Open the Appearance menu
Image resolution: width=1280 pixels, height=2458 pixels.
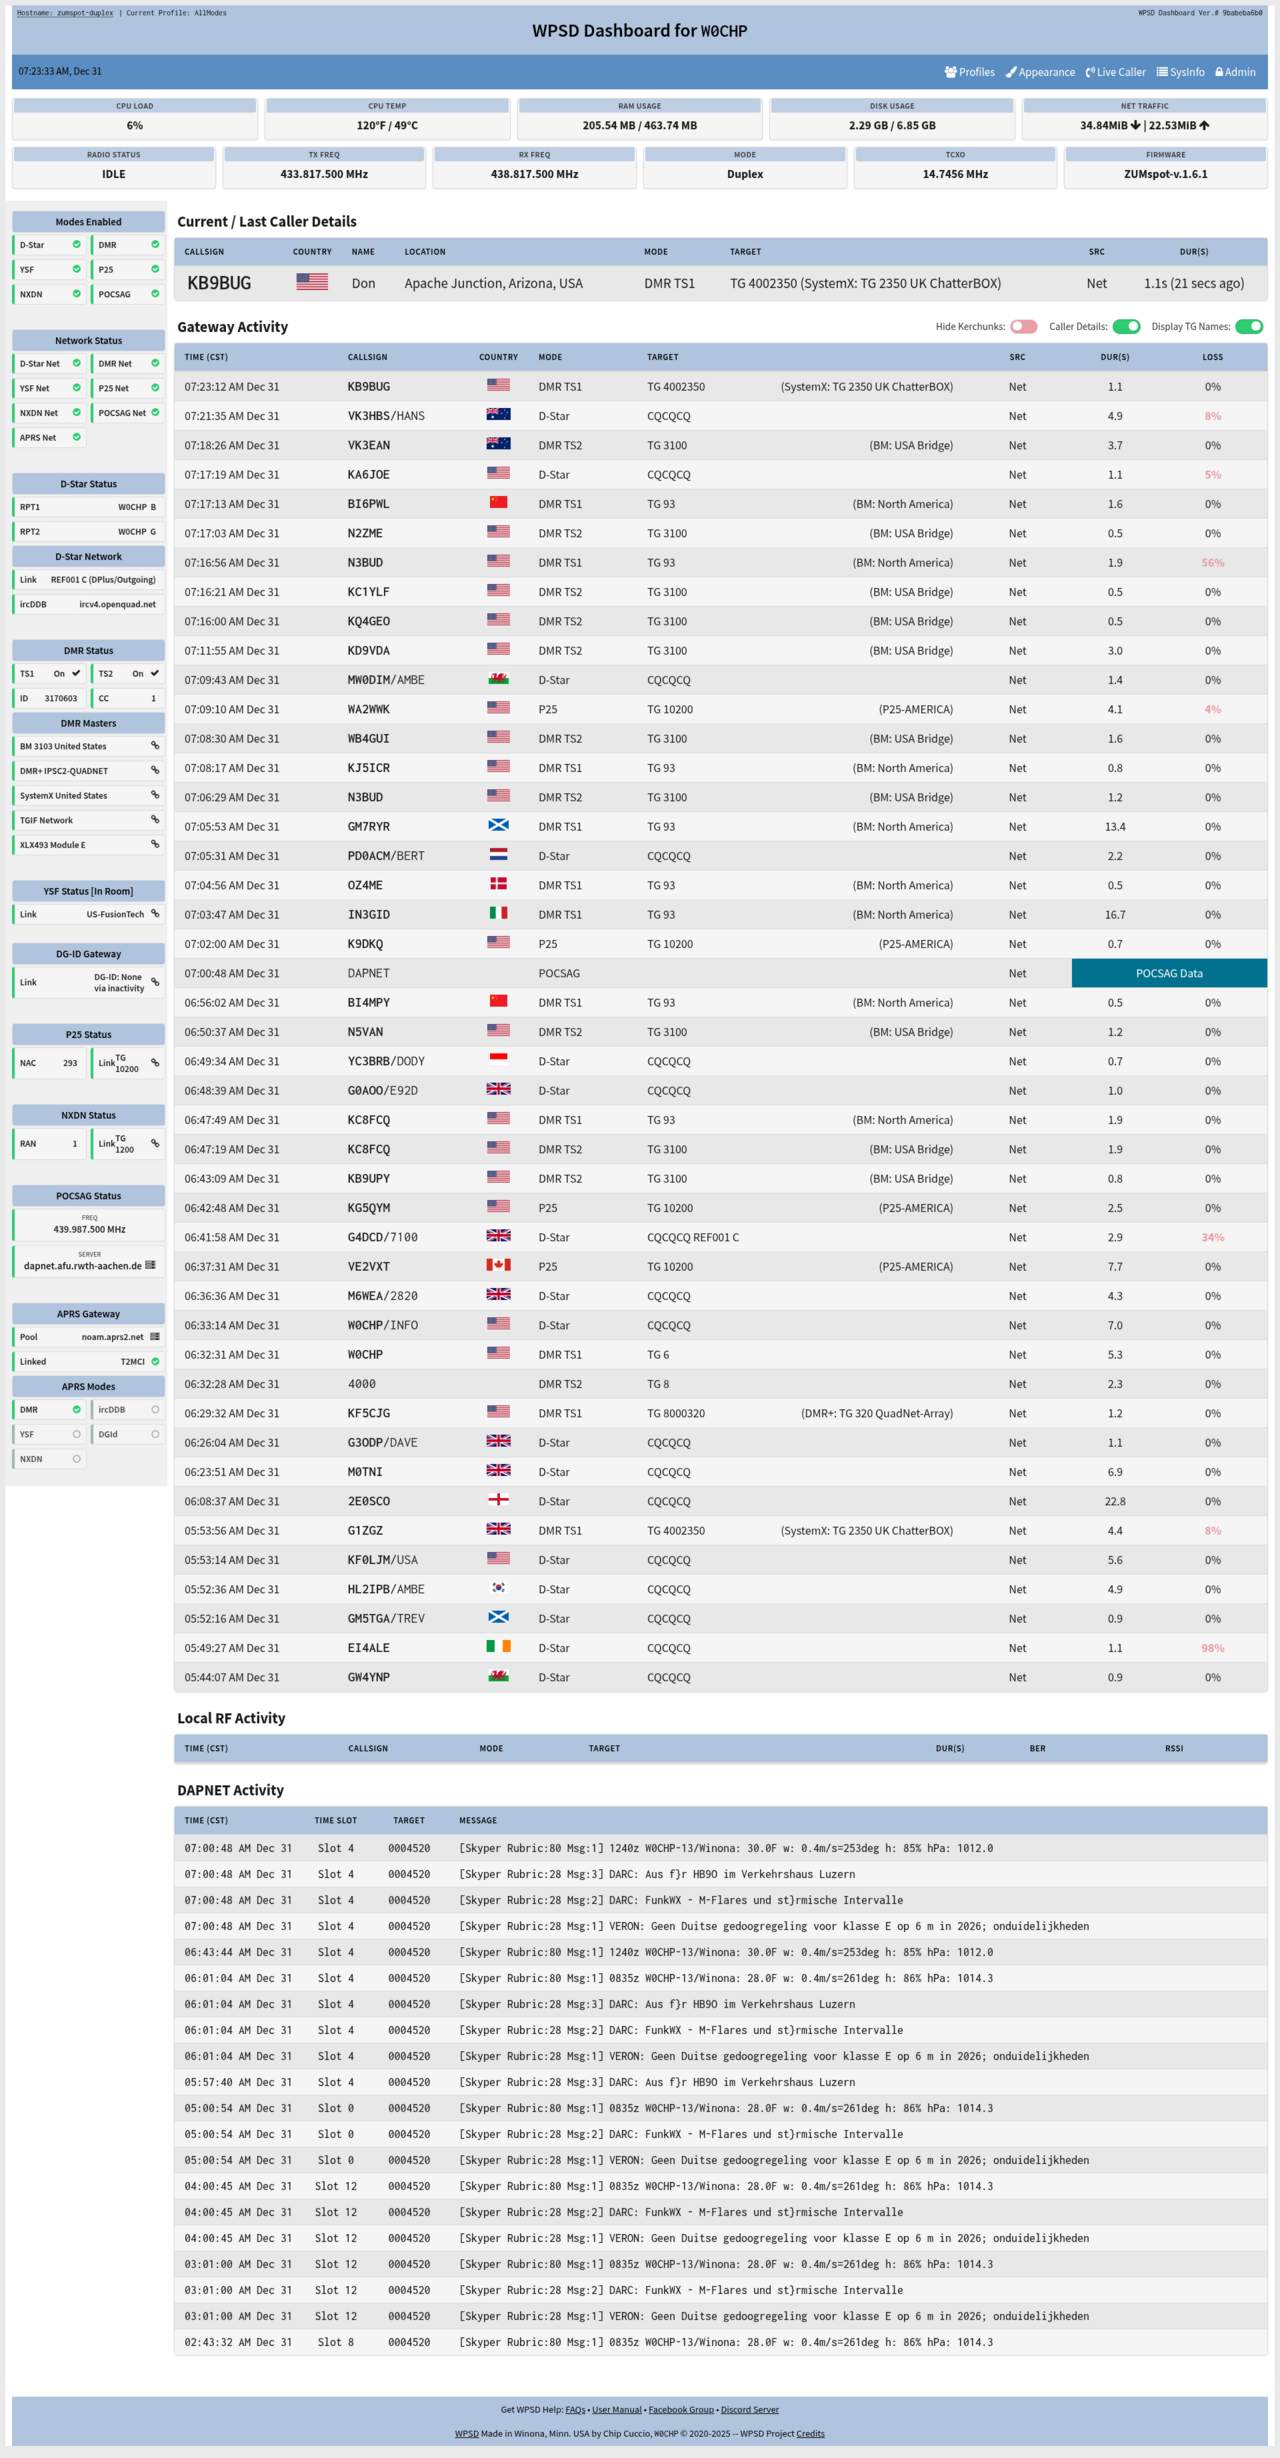(x=1040, y=72)
